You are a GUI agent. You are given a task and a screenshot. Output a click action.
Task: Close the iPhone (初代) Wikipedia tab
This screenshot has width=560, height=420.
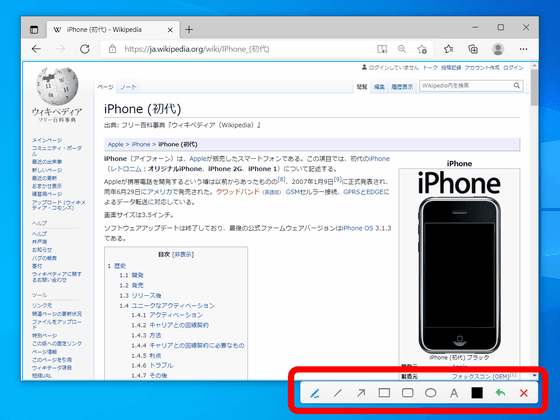point(170,30)
